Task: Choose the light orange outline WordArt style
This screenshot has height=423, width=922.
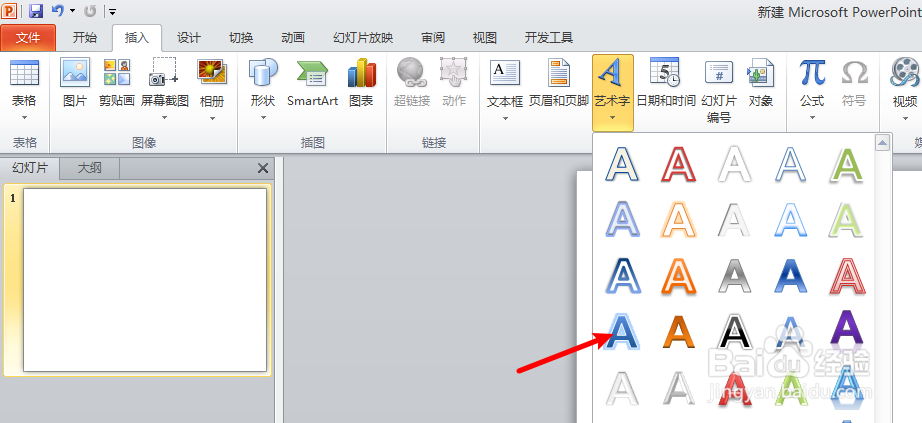Action: pos(678,219)
